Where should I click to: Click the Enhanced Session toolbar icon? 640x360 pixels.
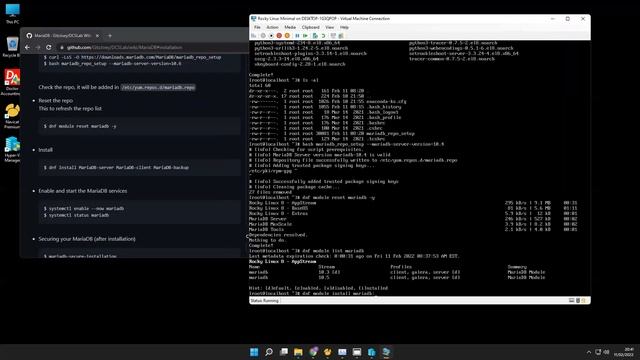pos(333,36)
